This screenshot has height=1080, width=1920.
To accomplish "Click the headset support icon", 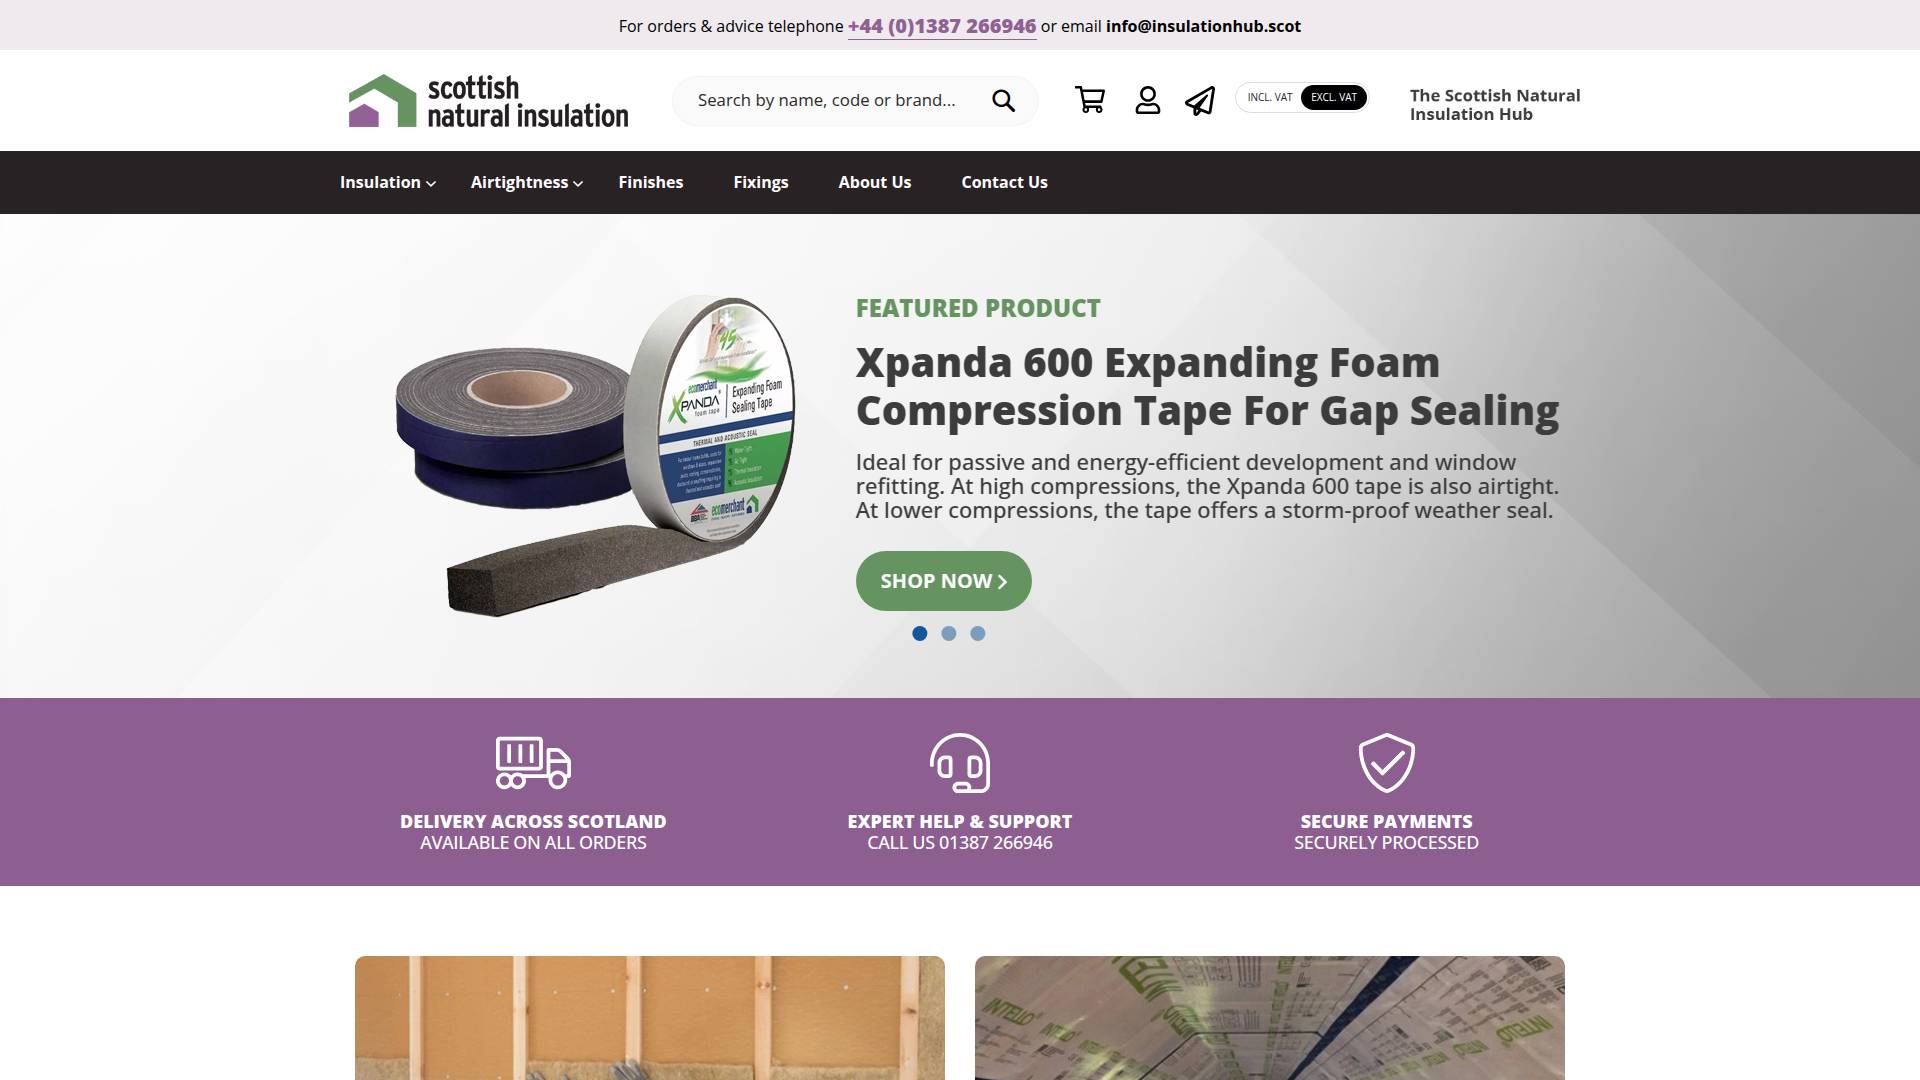I will 960,763.
